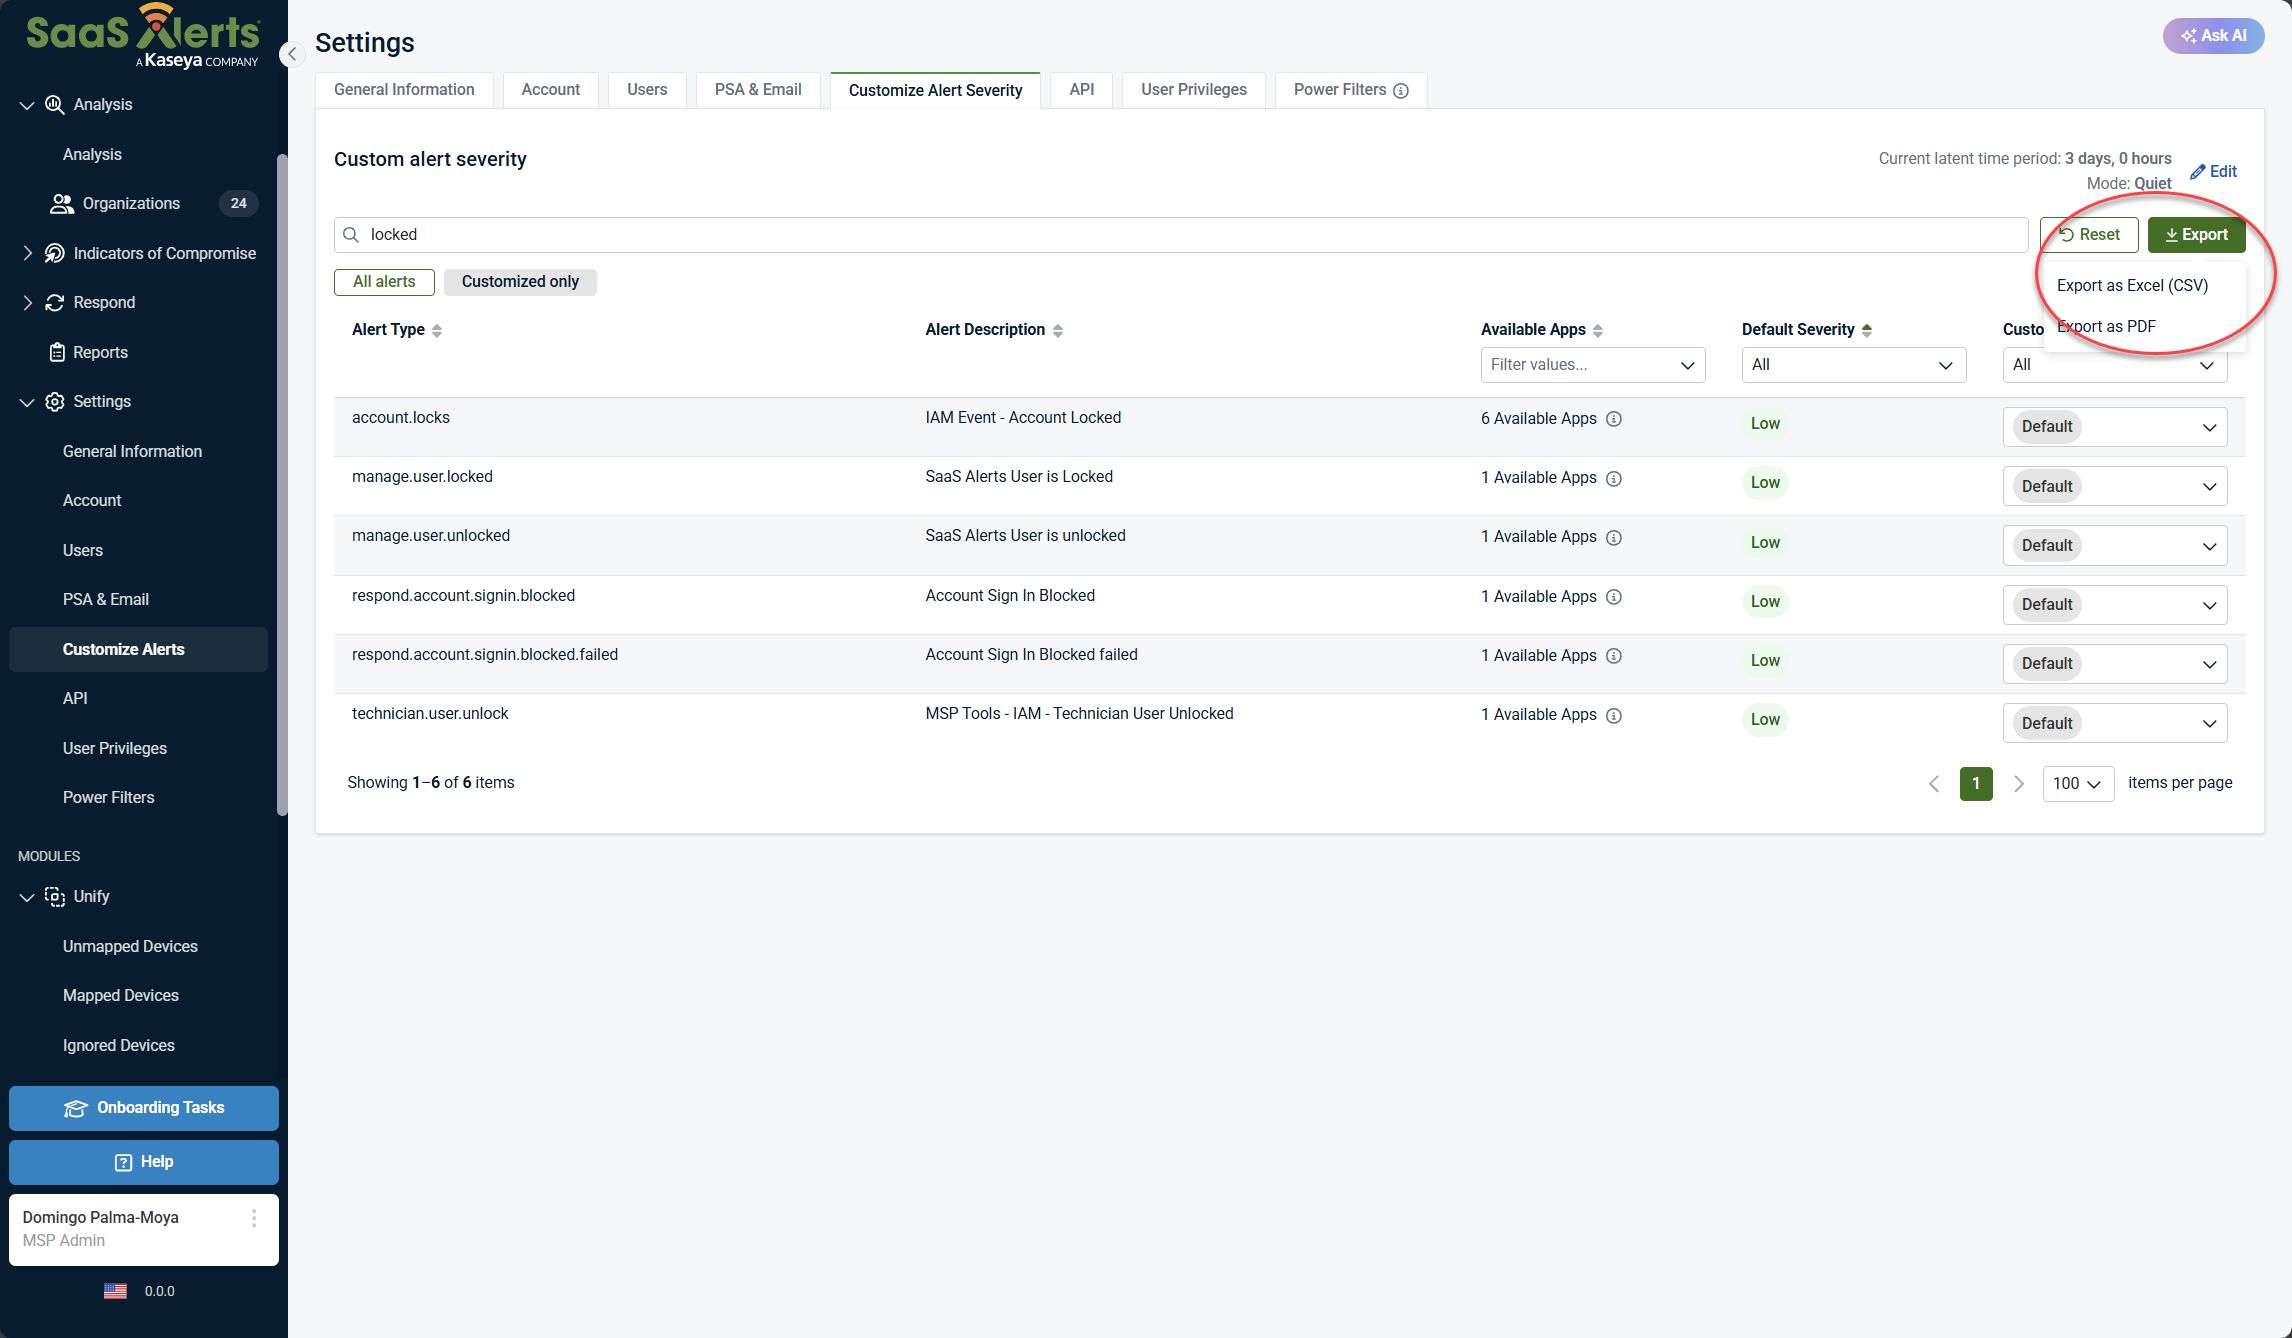The width and height of the screenshot is (2292, 1338).
Task: Open Available Apps filter values dropdown
Action: (x=1592, y=365)
